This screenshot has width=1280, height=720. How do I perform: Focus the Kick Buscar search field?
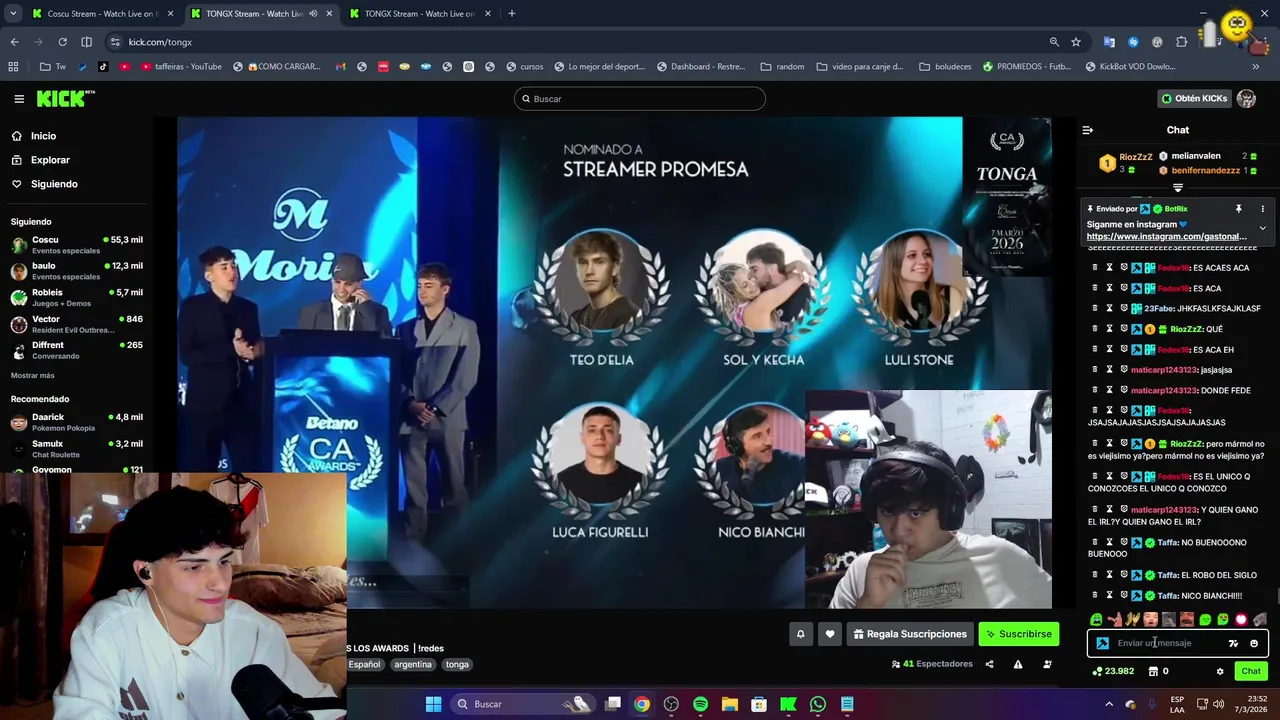(x=640, y=99)
